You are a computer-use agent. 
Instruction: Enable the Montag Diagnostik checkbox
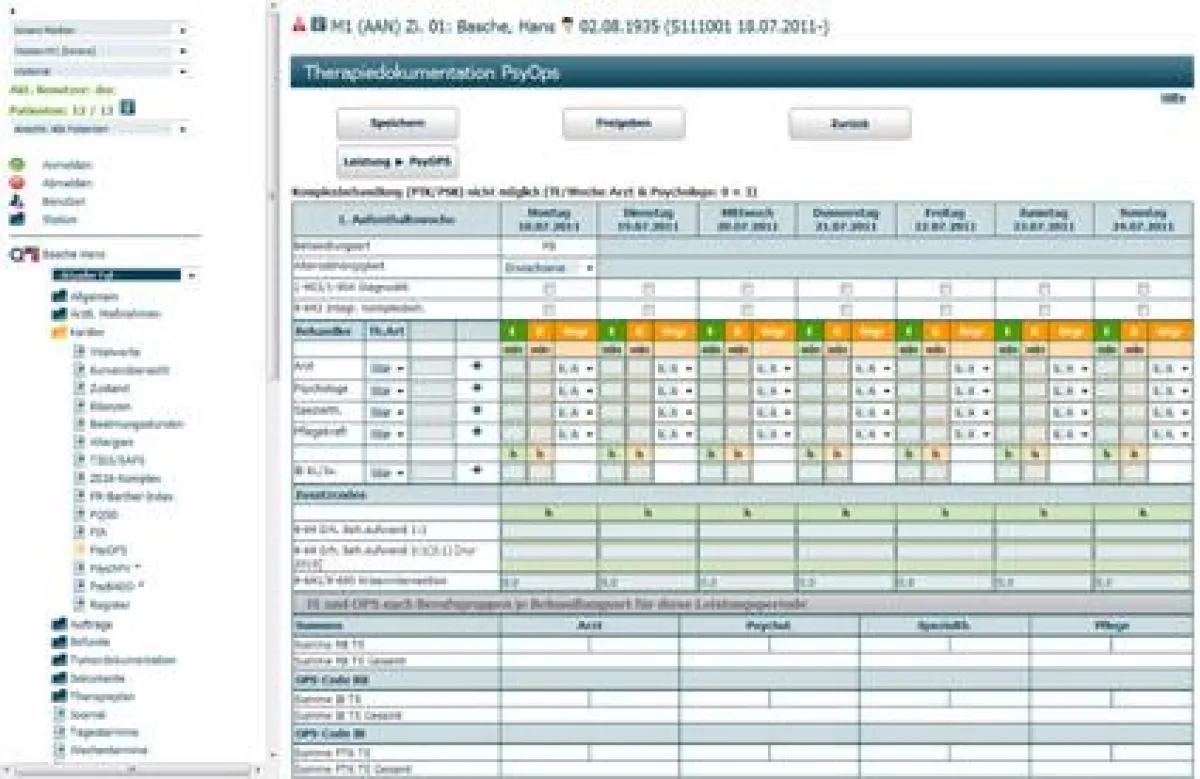click(x=546, y=287)
